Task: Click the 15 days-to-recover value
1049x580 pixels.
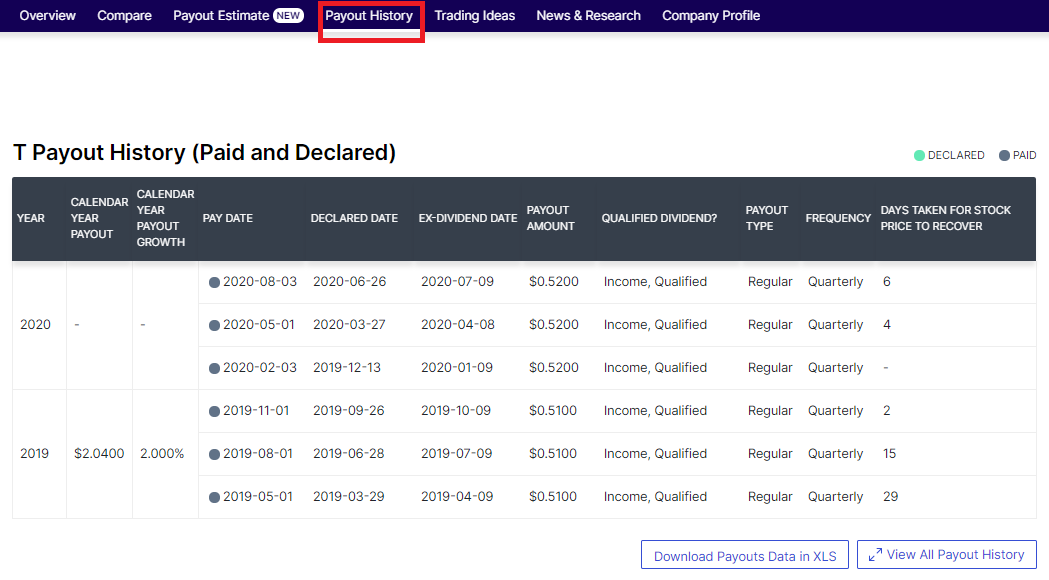Action: (x=889, y=454)
